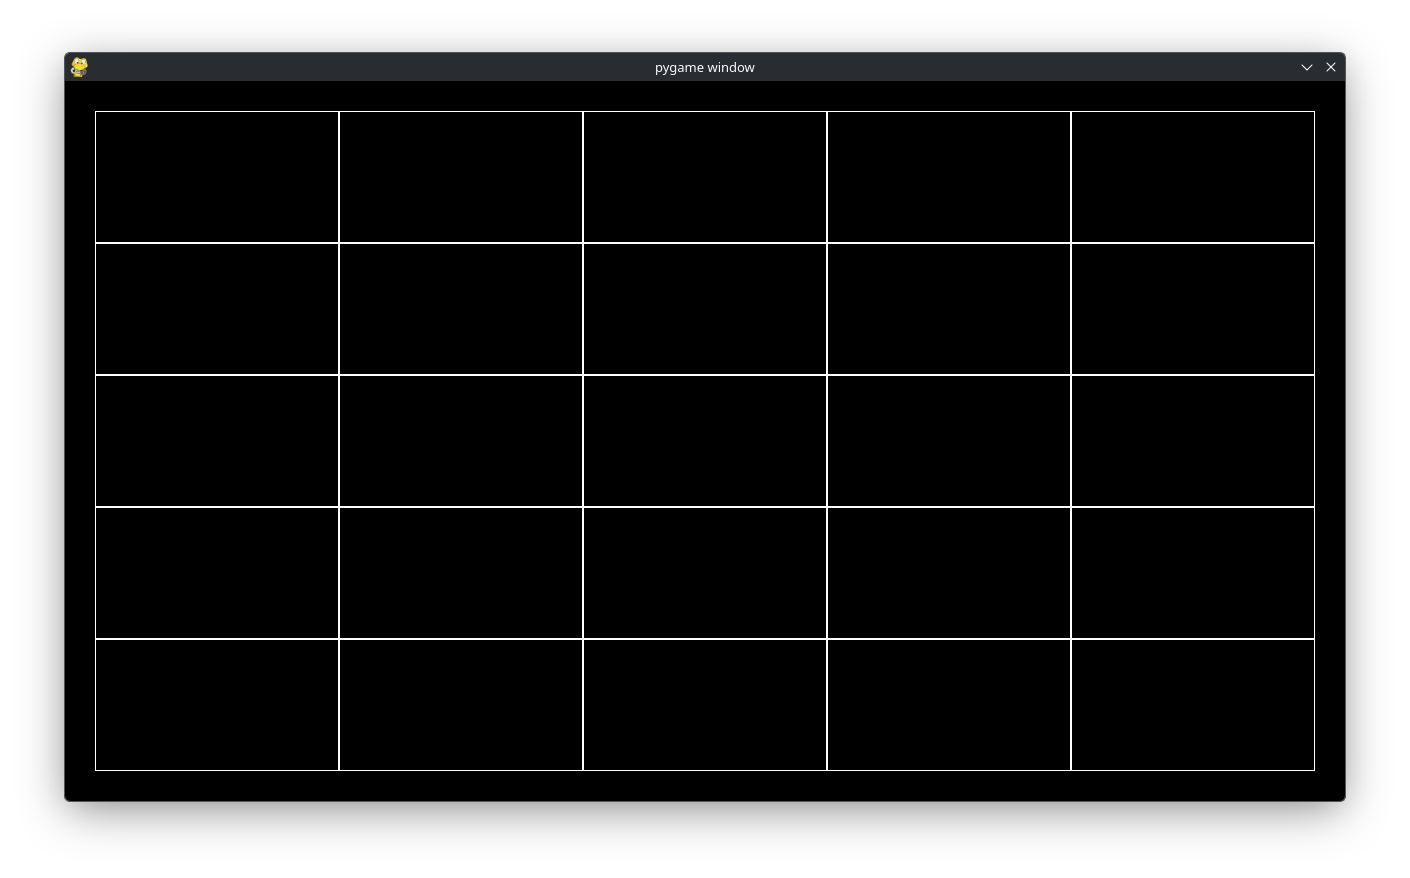Click the second-row, fourth-column grid cell
Image resolution: width=1410 pixels, height=878 pixels.
[x=949, y=309]
